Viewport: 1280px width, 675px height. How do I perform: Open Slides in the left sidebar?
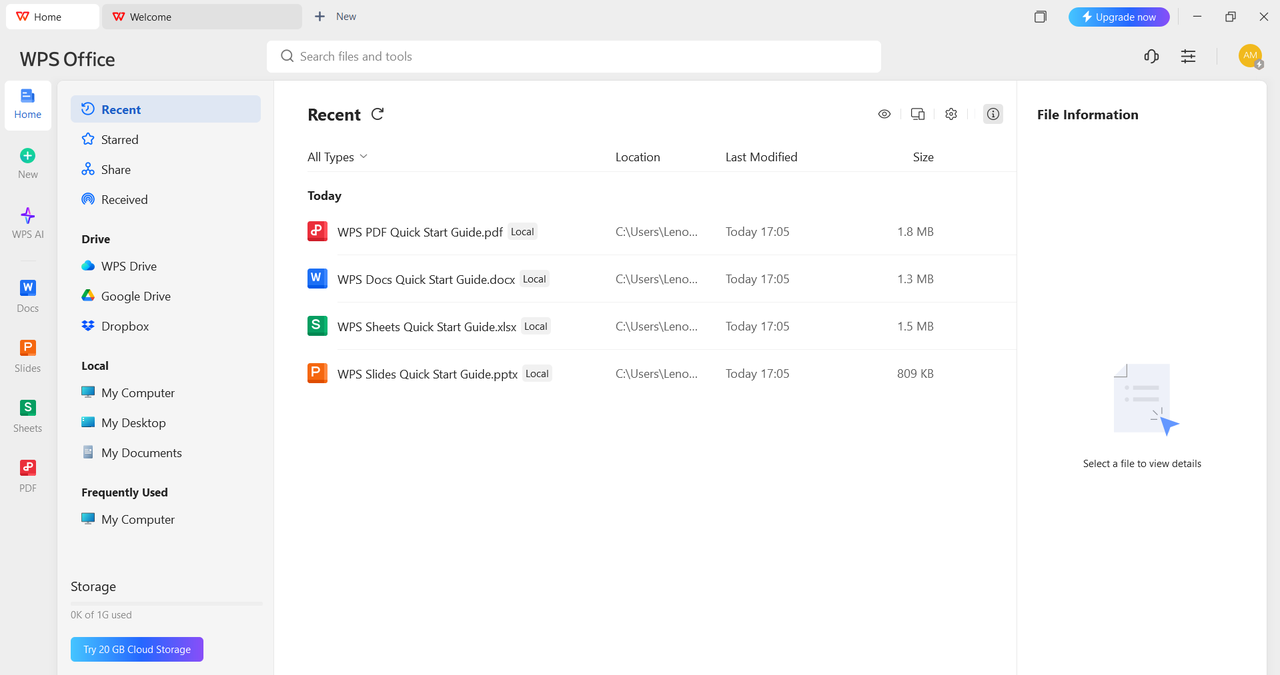coord(28,355)
